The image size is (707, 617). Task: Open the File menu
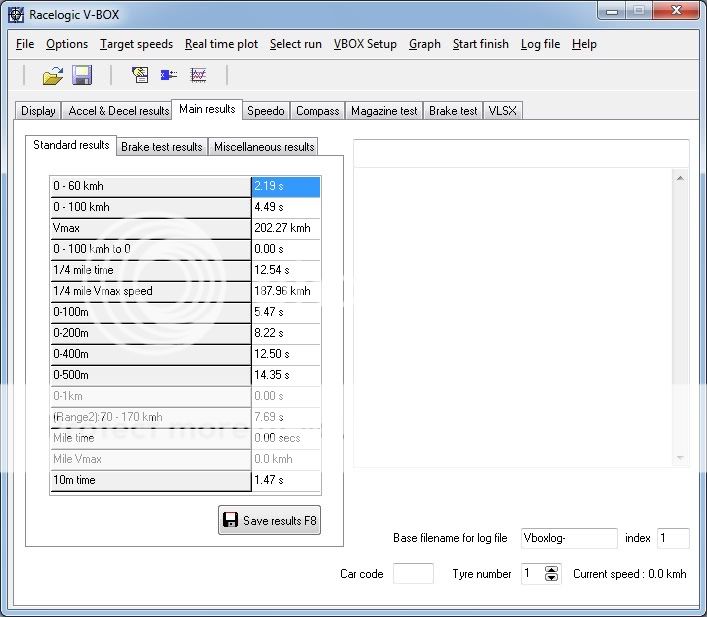coord(25,44)
